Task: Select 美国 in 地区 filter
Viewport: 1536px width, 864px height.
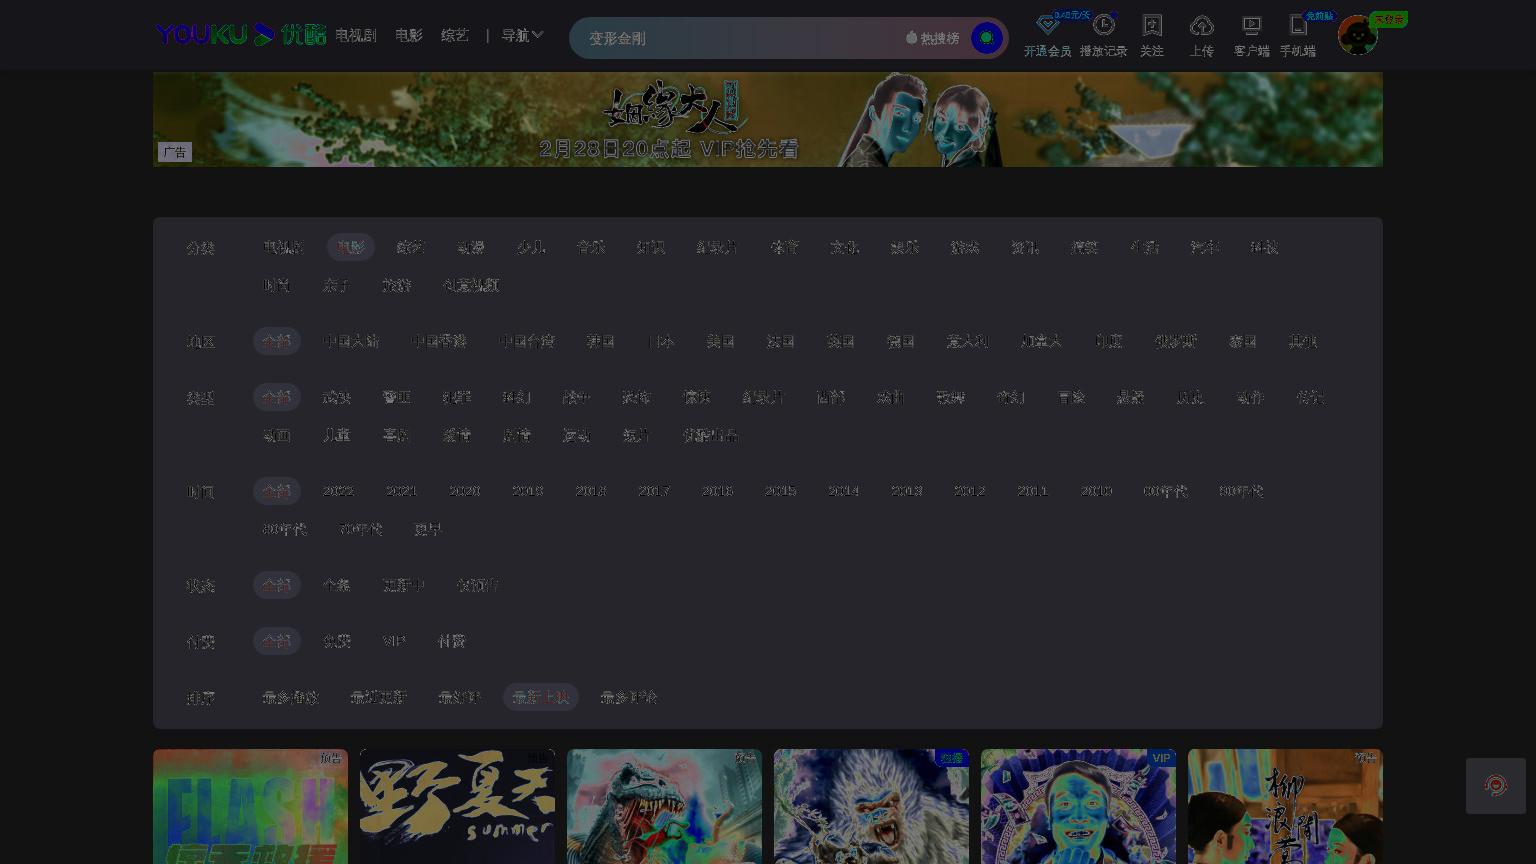Action: 721,341
